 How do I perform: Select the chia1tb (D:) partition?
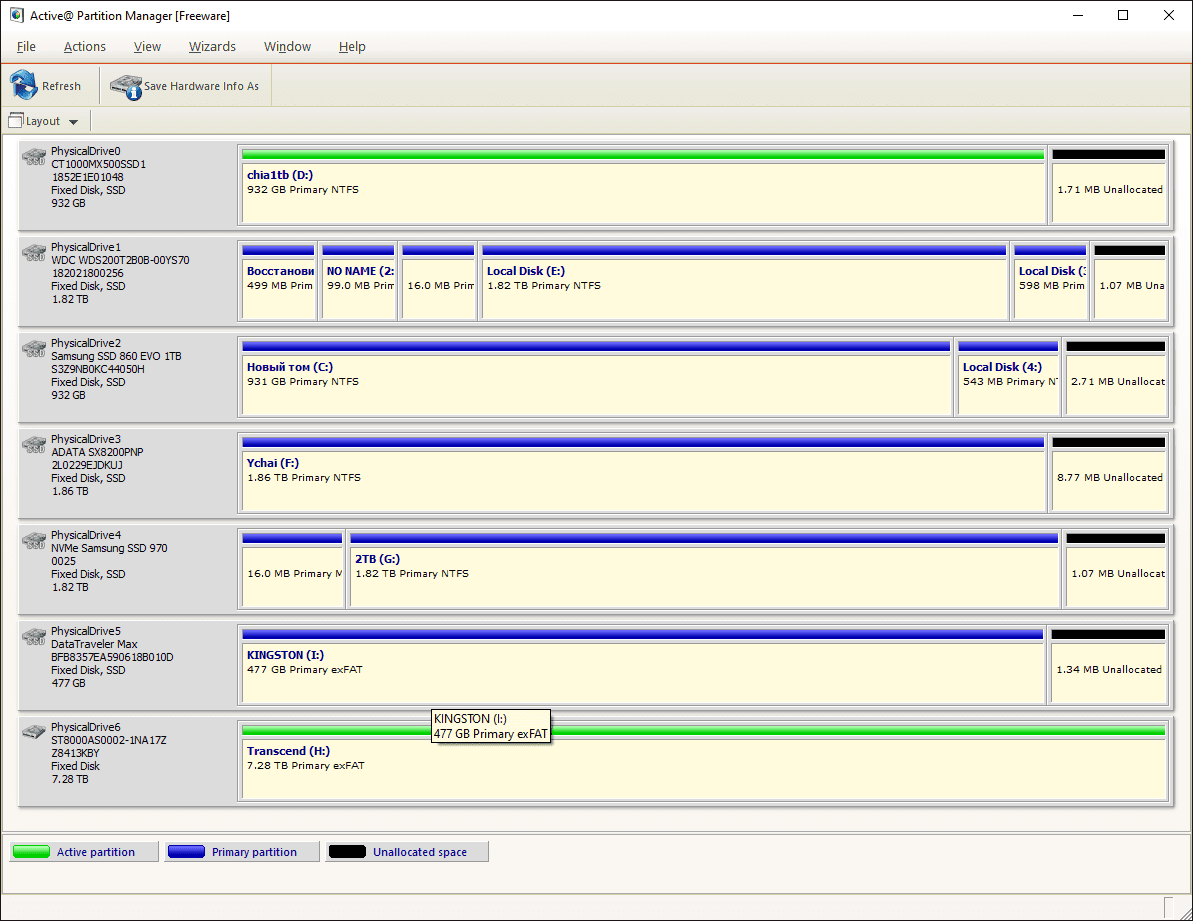tap(642, 186)
